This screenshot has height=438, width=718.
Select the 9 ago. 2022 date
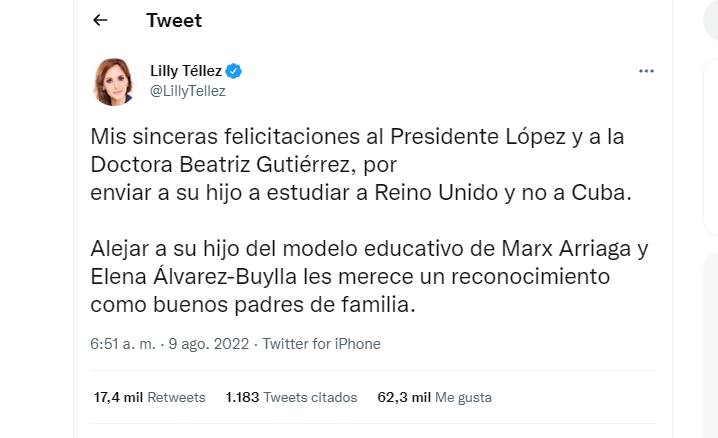[x=209, y=344]
